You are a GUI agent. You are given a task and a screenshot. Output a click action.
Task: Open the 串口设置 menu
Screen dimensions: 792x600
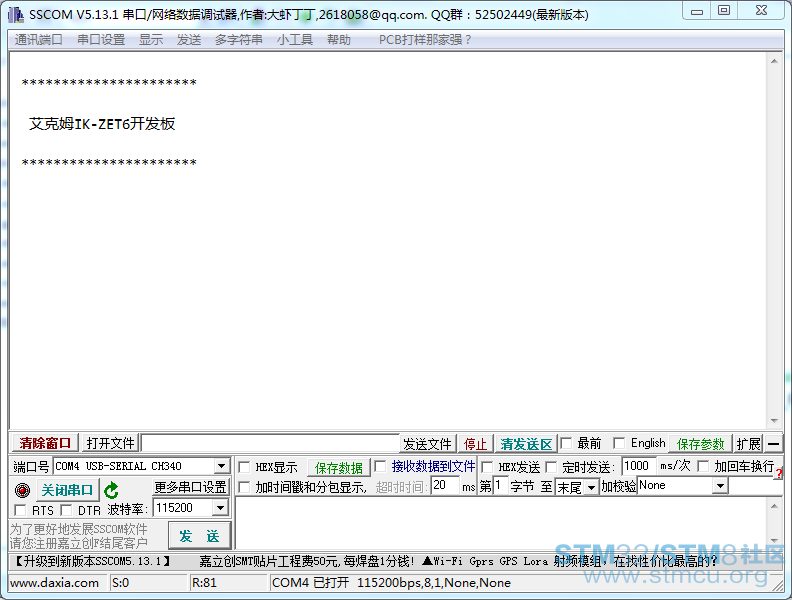101,40
